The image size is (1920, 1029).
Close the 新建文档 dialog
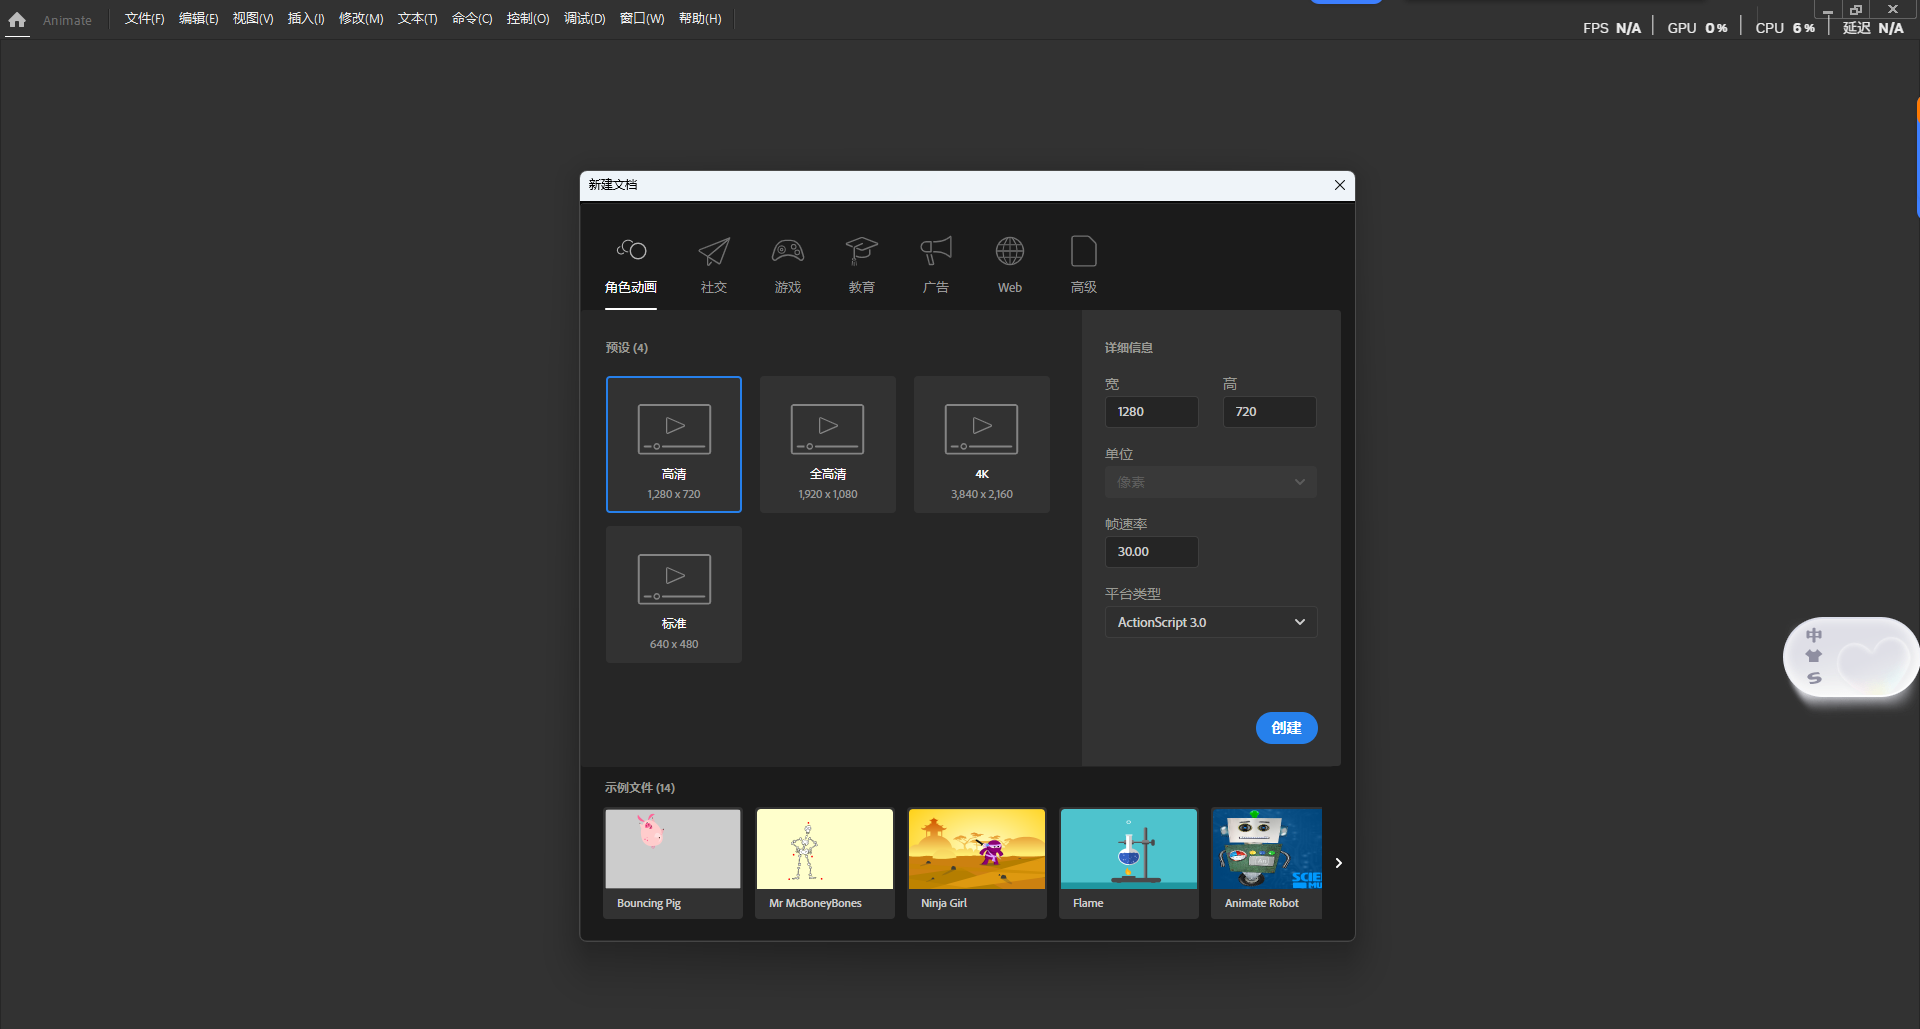click(x=1339, y=185)
